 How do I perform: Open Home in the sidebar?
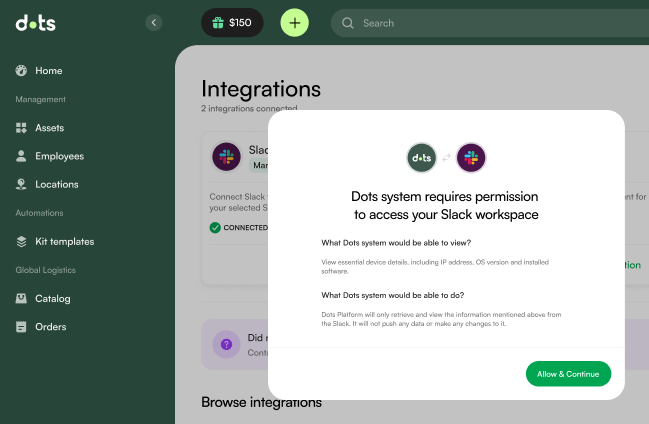[48, 71]
